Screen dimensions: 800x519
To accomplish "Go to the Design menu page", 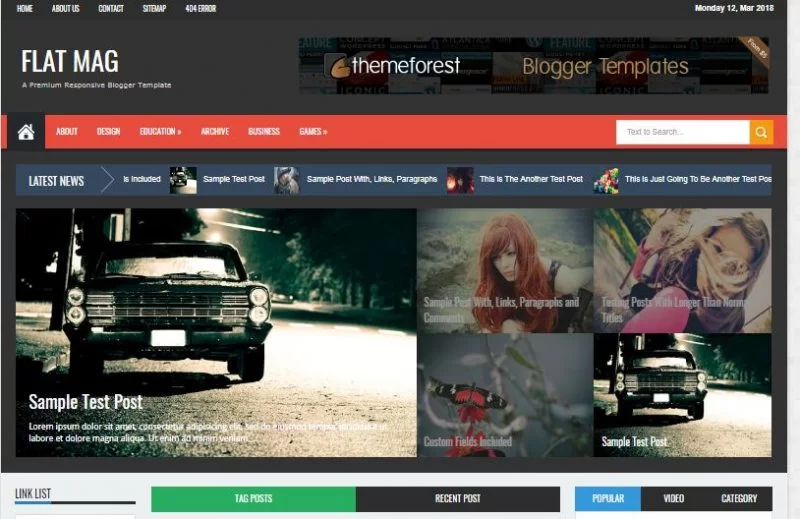I will [x=108, y=132].
